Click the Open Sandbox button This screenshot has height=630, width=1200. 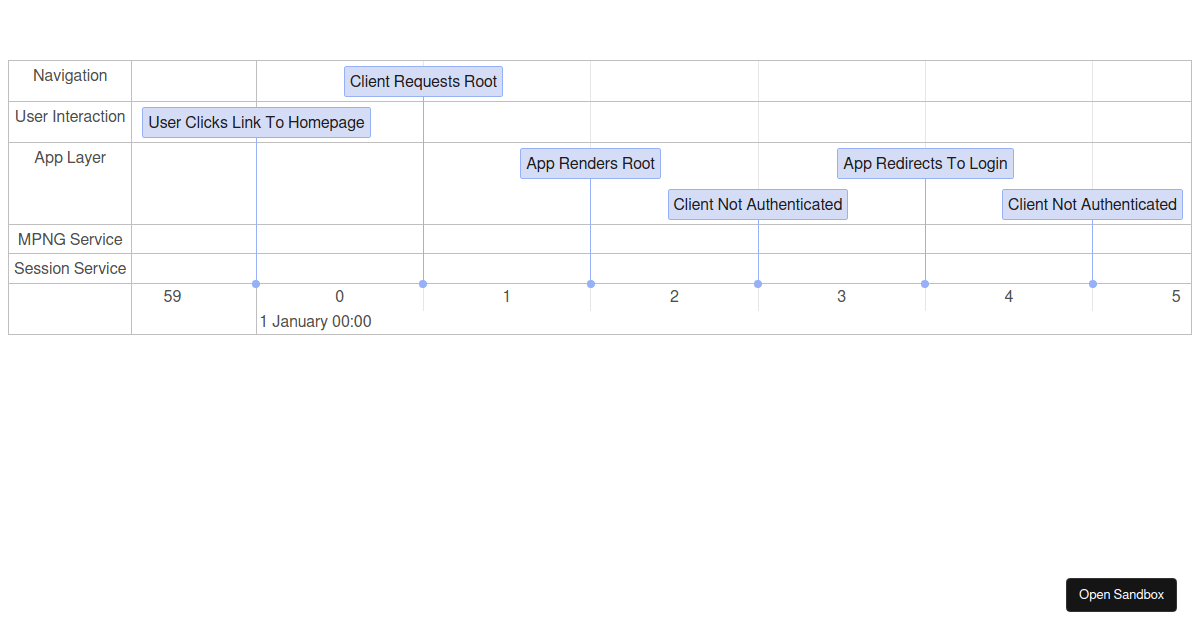(x=1121, y=594)
